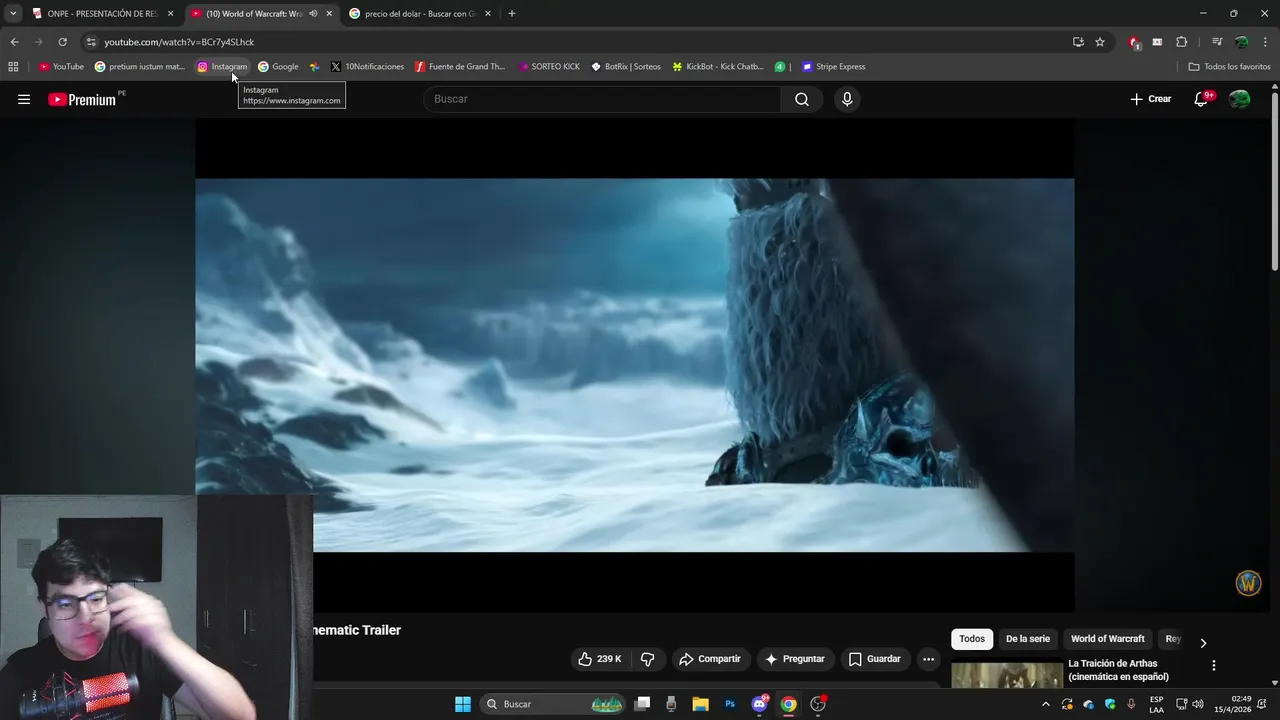Open Discord from the taskbar
The height and width of the screenshot is (720, 1280).
coord(759,704)
